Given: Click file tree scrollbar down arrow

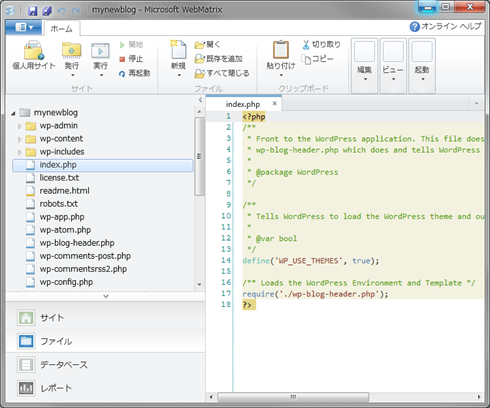Looking at the screenshot, I should [199, 284].
